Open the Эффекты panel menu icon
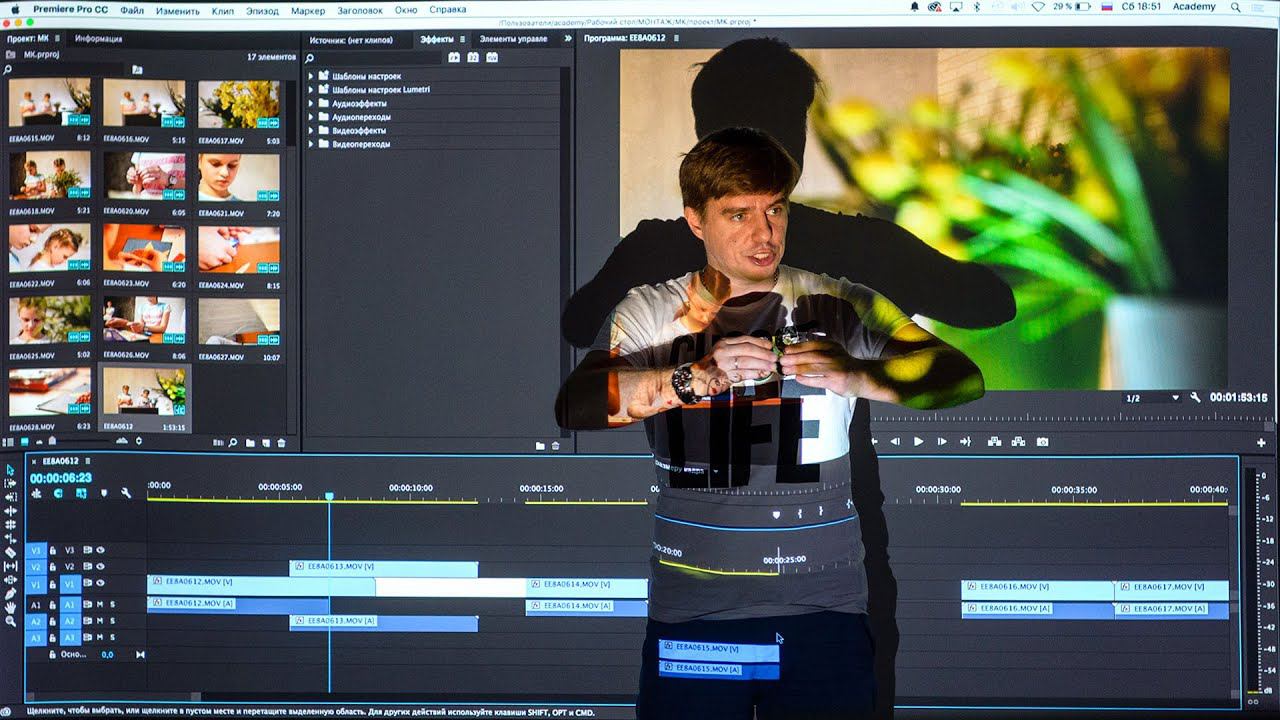The height and width of the screenshot is (720, 1280). point(460,39)
